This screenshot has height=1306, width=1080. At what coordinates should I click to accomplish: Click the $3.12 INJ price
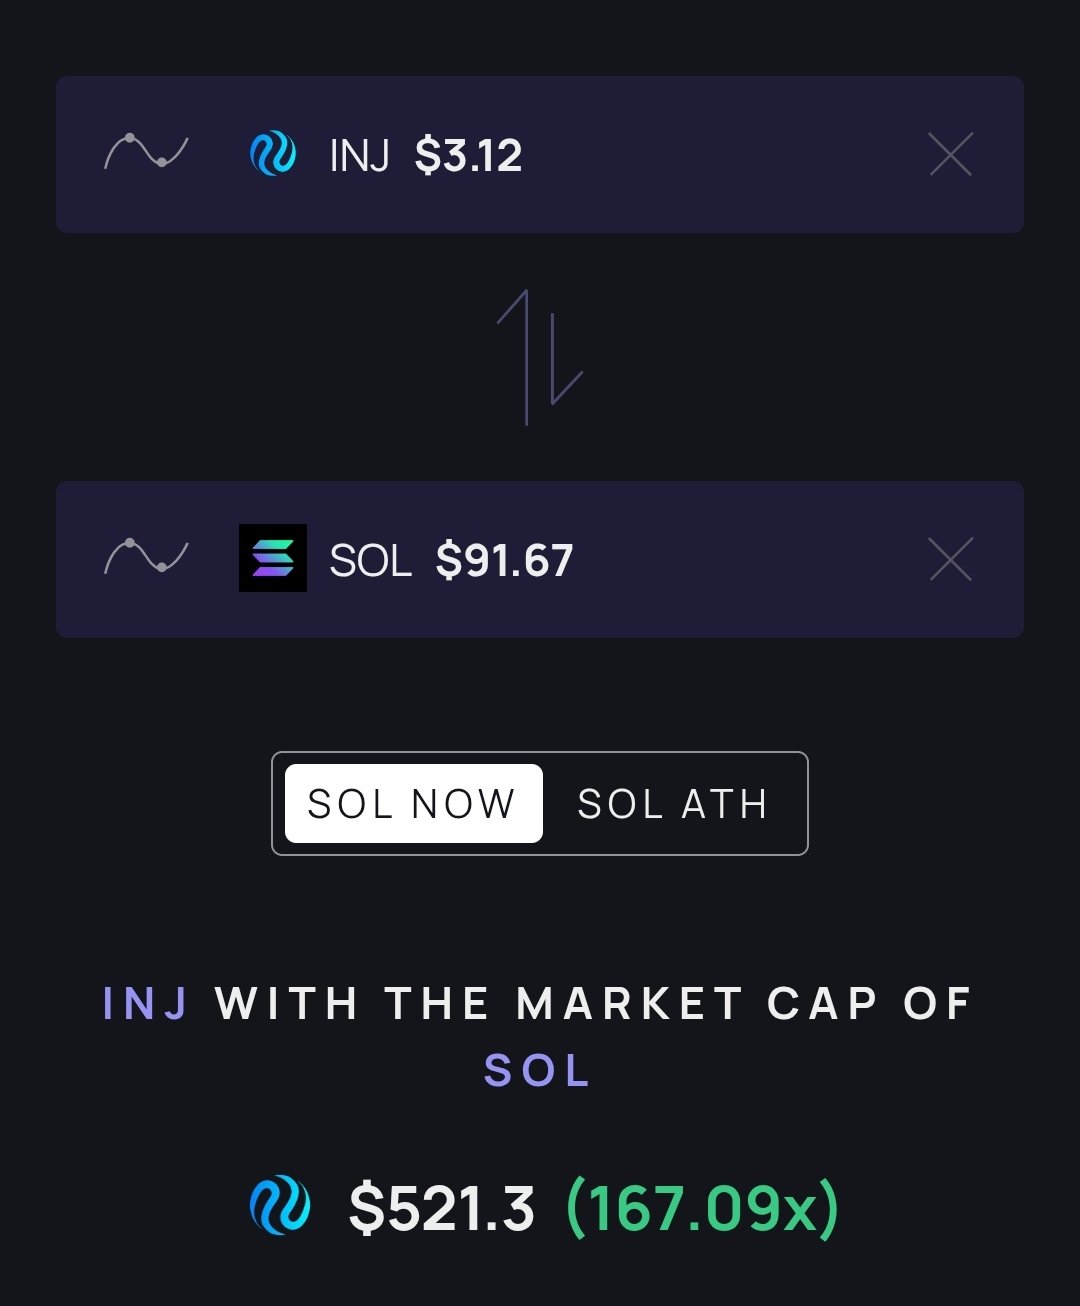click(468, 156)
